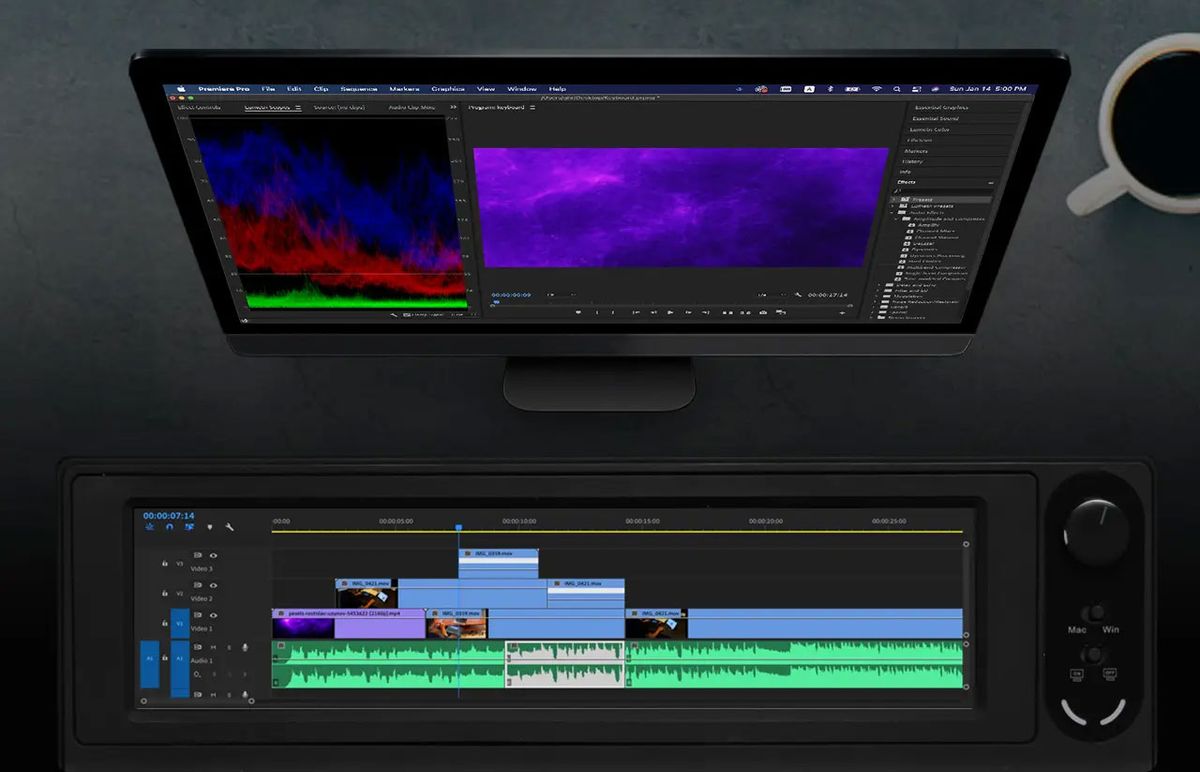1200x772 pixels.
Task: Toggle the Video 1 track lock
Action: (165, 623)
